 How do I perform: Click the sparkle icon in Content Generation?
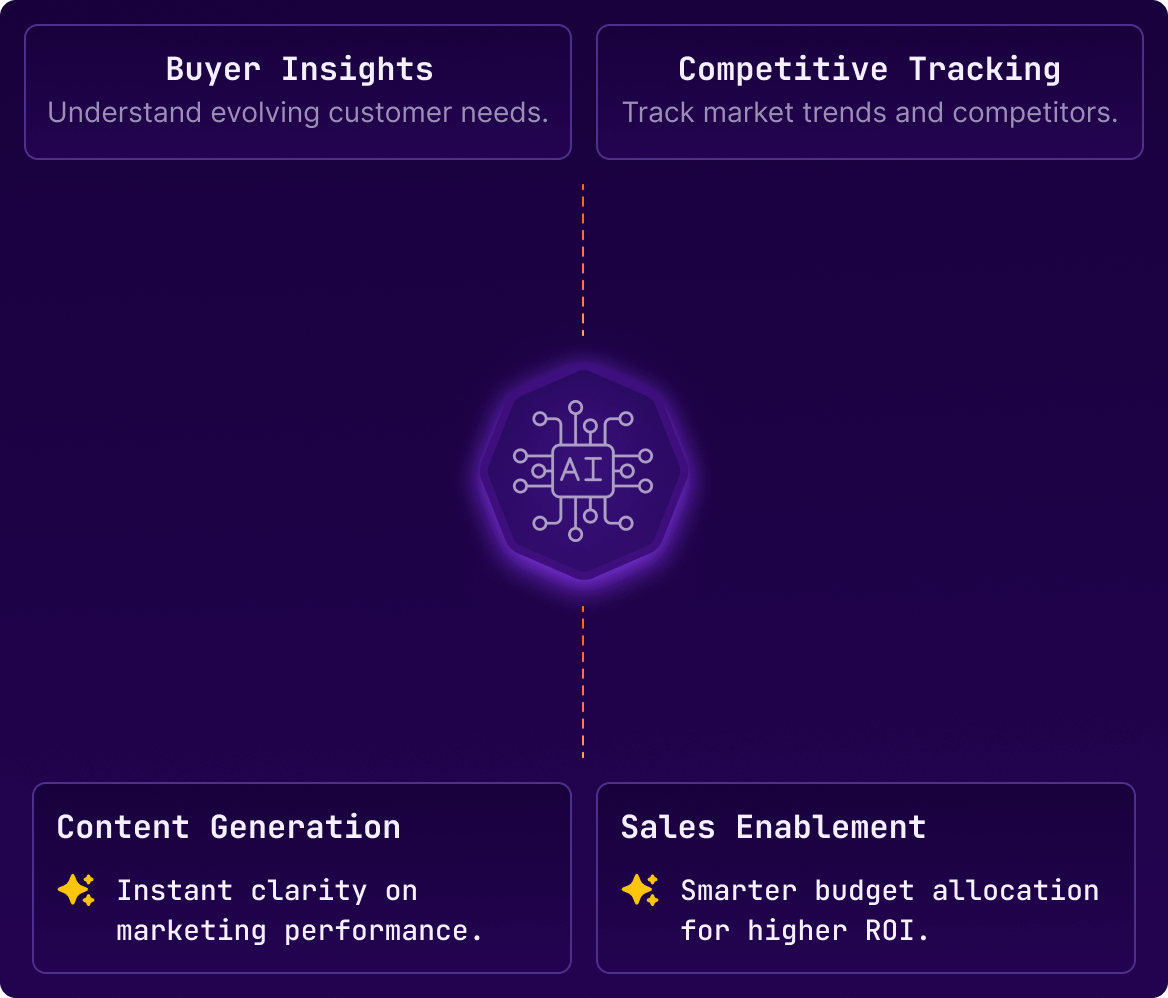tap(76, 890)
